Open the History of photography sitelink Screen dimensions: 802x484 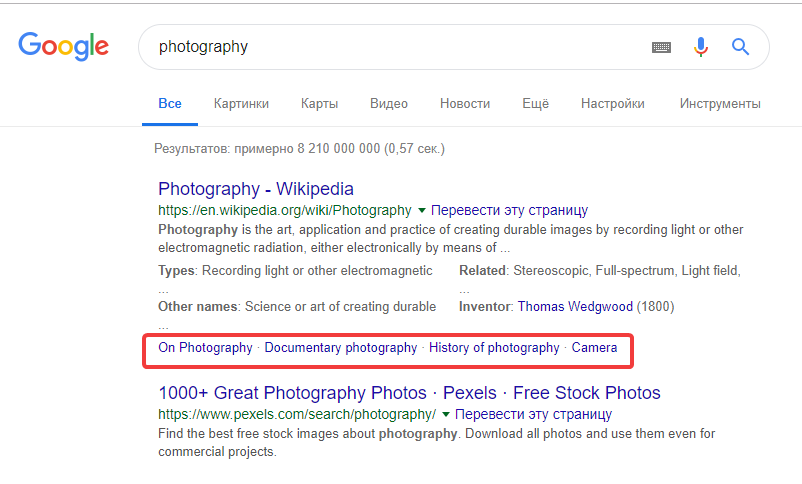point(494,347)
